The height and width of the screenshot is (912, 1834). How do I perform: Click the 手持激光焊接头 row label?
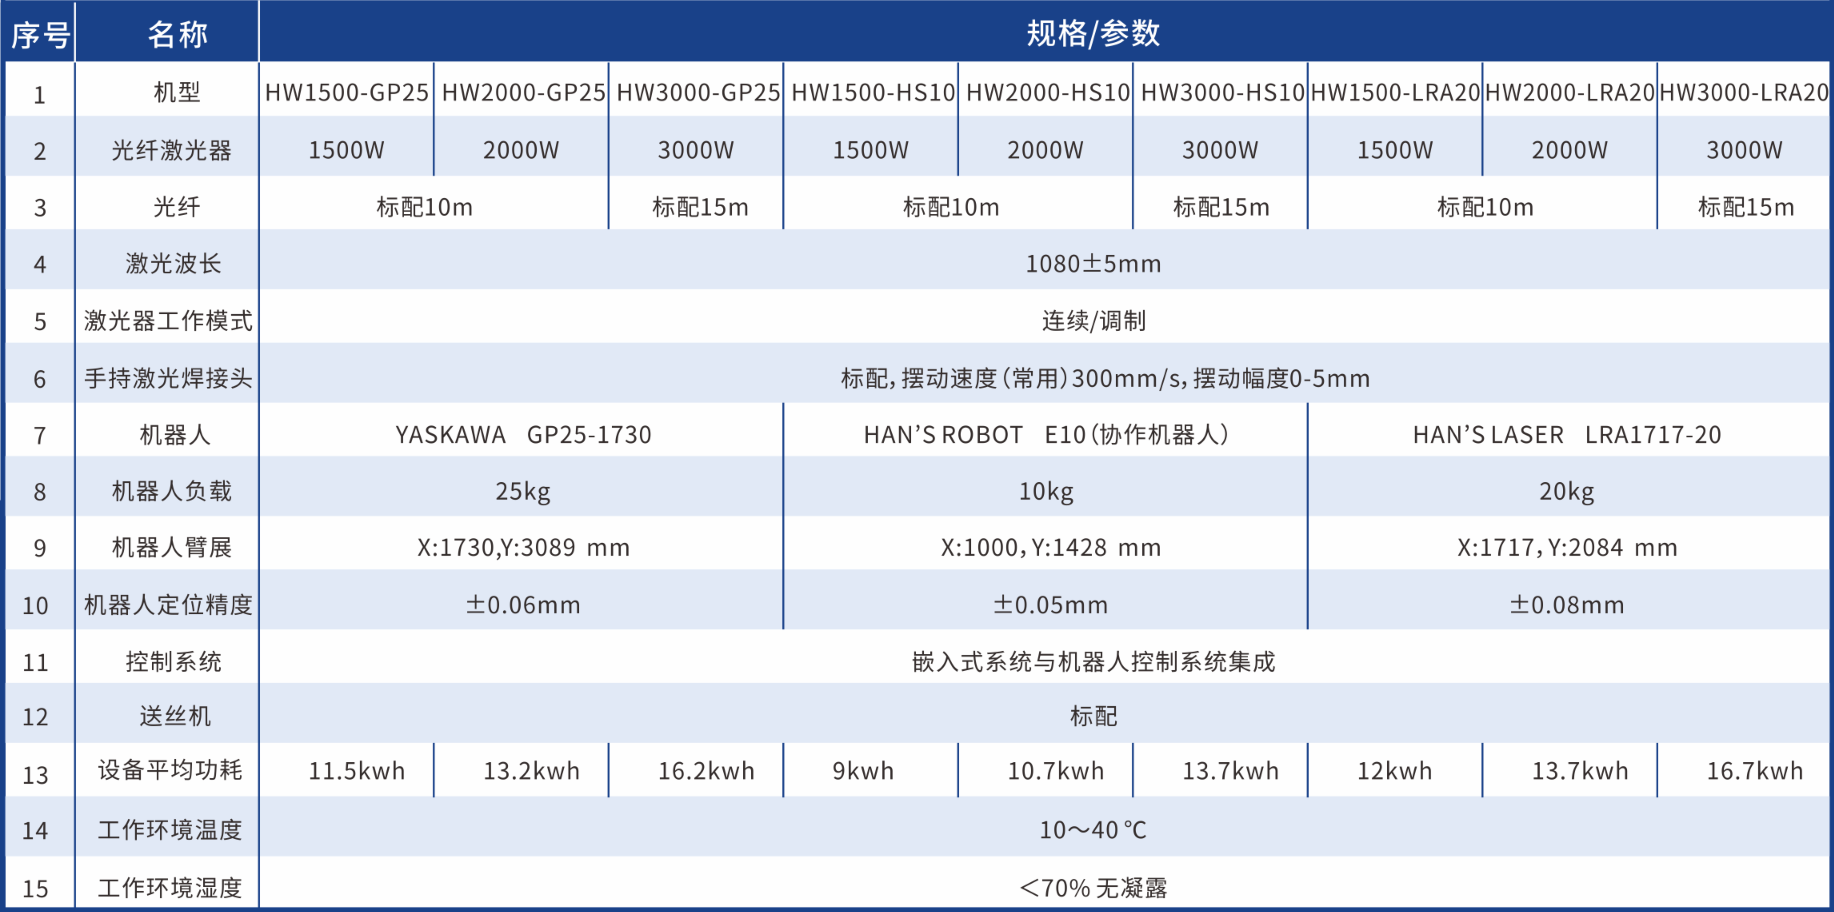pyautogui.click(x=168, y=379)
